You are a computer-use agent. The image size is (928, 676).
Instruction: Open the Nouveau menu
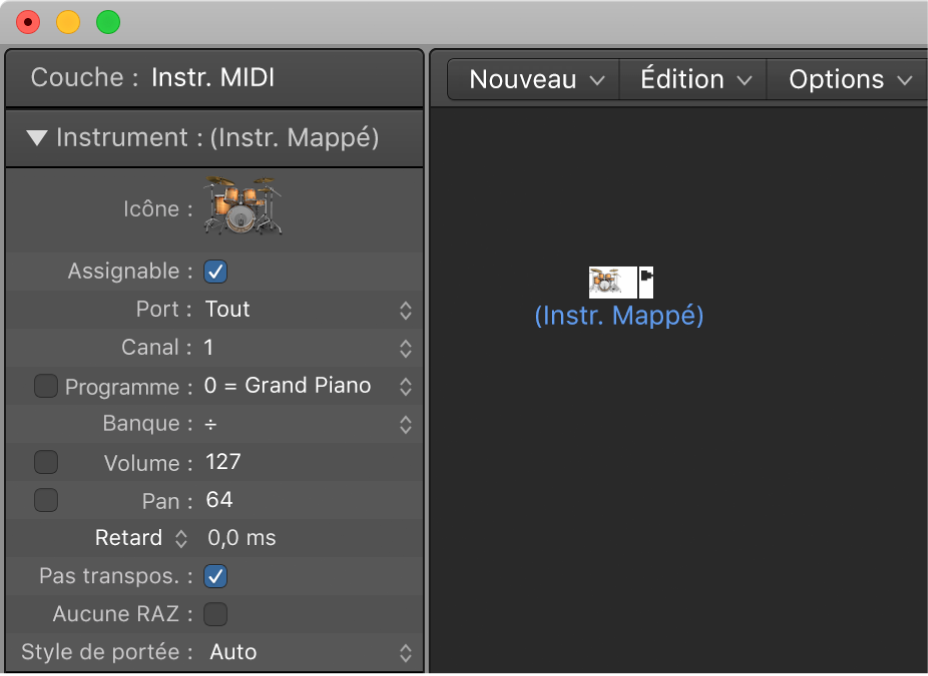point(536,80)
